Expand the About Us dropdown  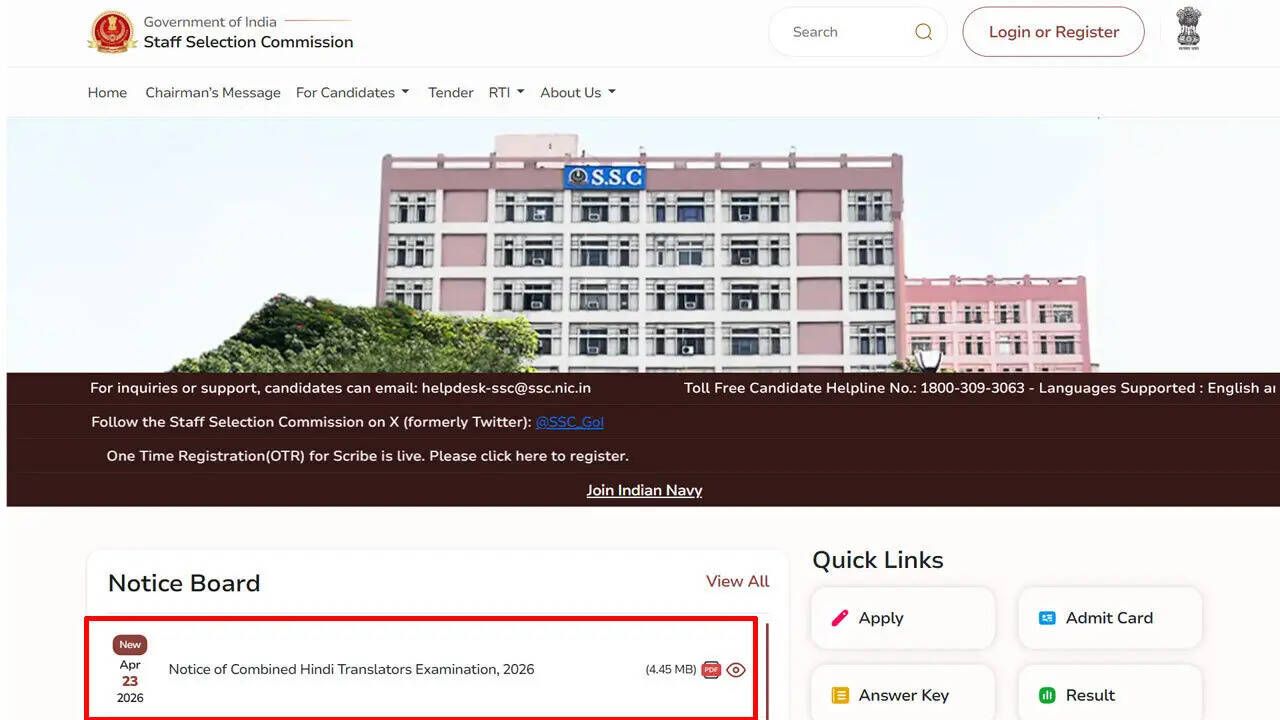click(577, 91)
